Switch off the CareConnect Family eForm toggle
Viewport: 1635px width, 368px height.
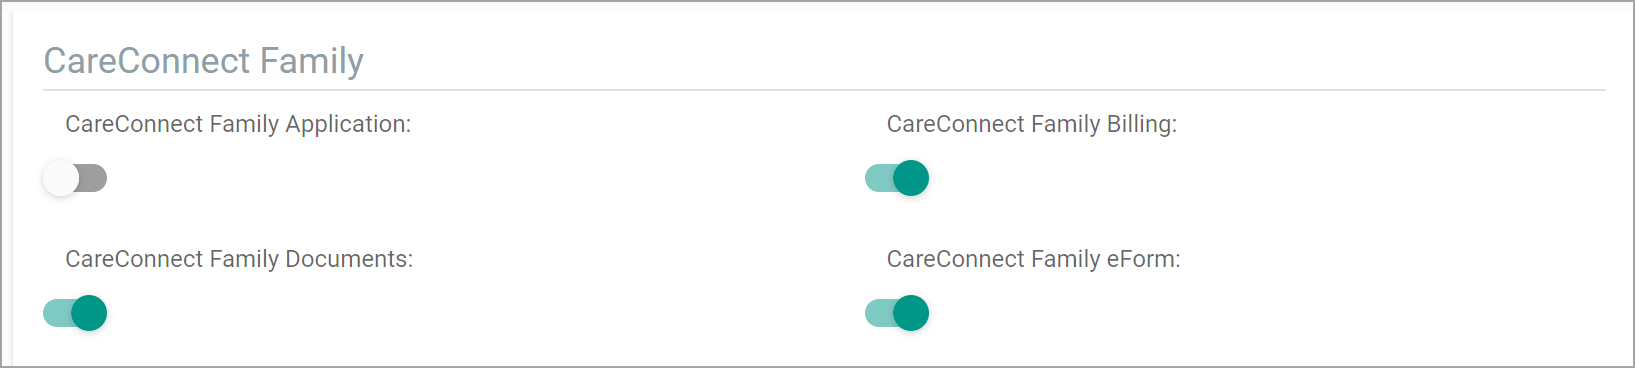coord(897,313)
